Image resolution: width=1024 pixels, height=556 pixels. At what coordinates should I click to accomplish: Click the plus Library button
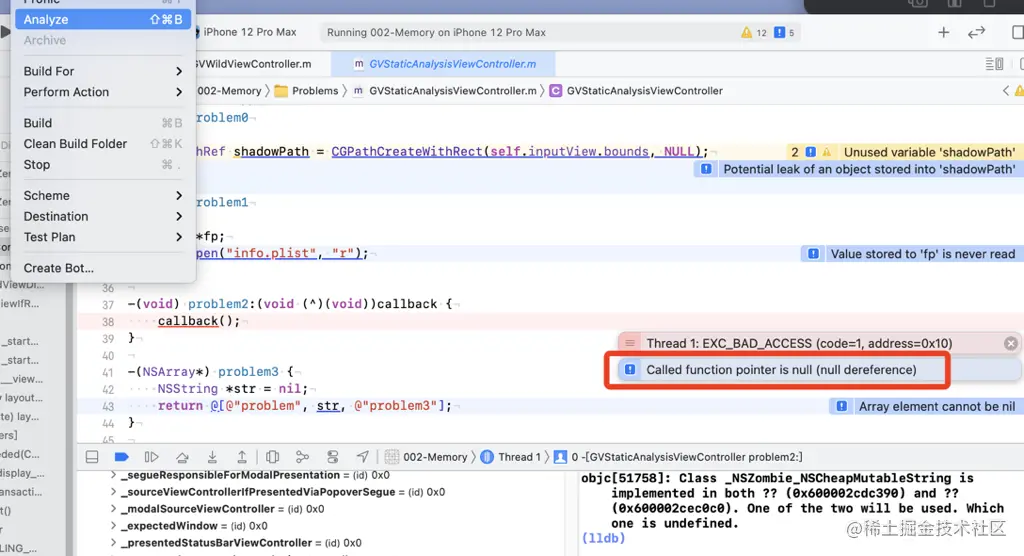[x=944, y=33]
